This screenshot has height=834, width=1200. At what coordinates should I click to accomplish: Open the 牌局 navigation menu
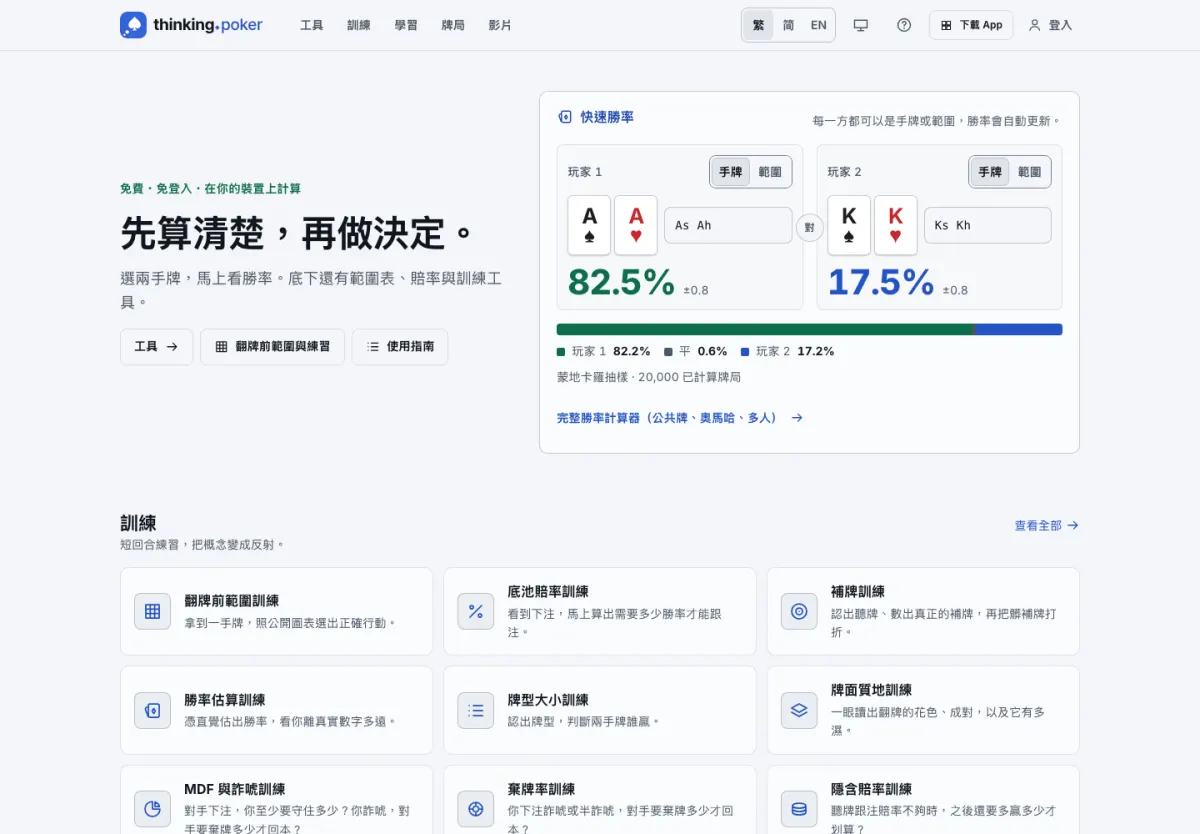pos(453,25)
